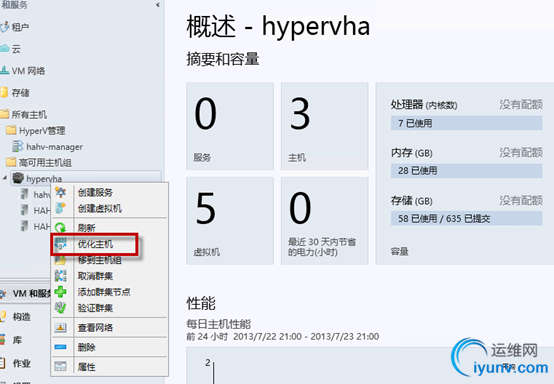Choose 创建虚拟机 from context menu
Viewport: 554px width, 384px height.
pos(100,208)
